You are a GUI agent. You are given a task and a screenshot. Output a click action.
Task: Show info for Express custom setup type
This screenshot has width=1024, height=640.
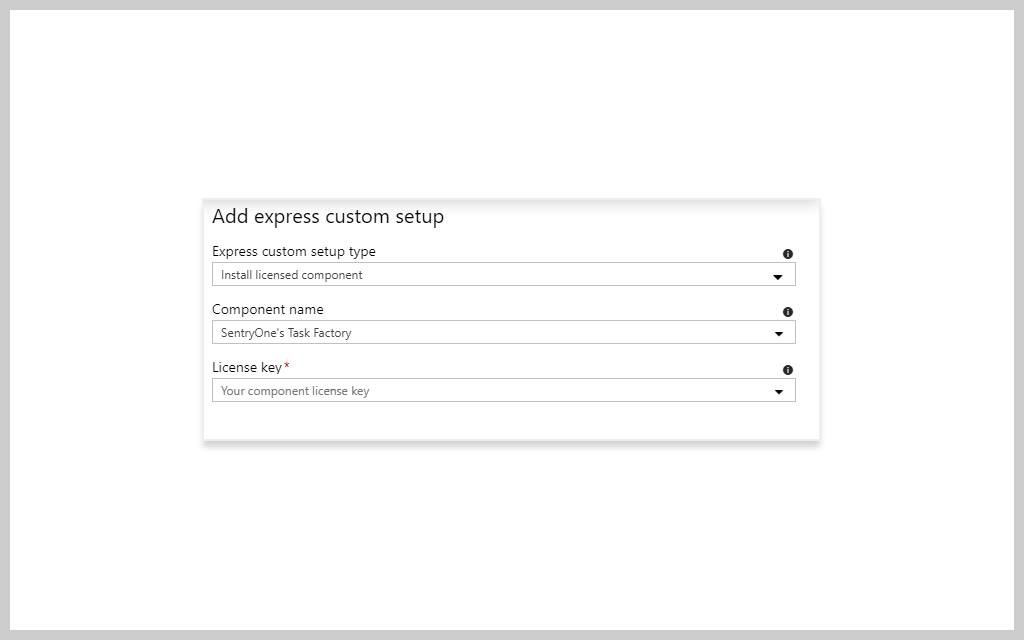pyautogui.click(x=788, y=254)
